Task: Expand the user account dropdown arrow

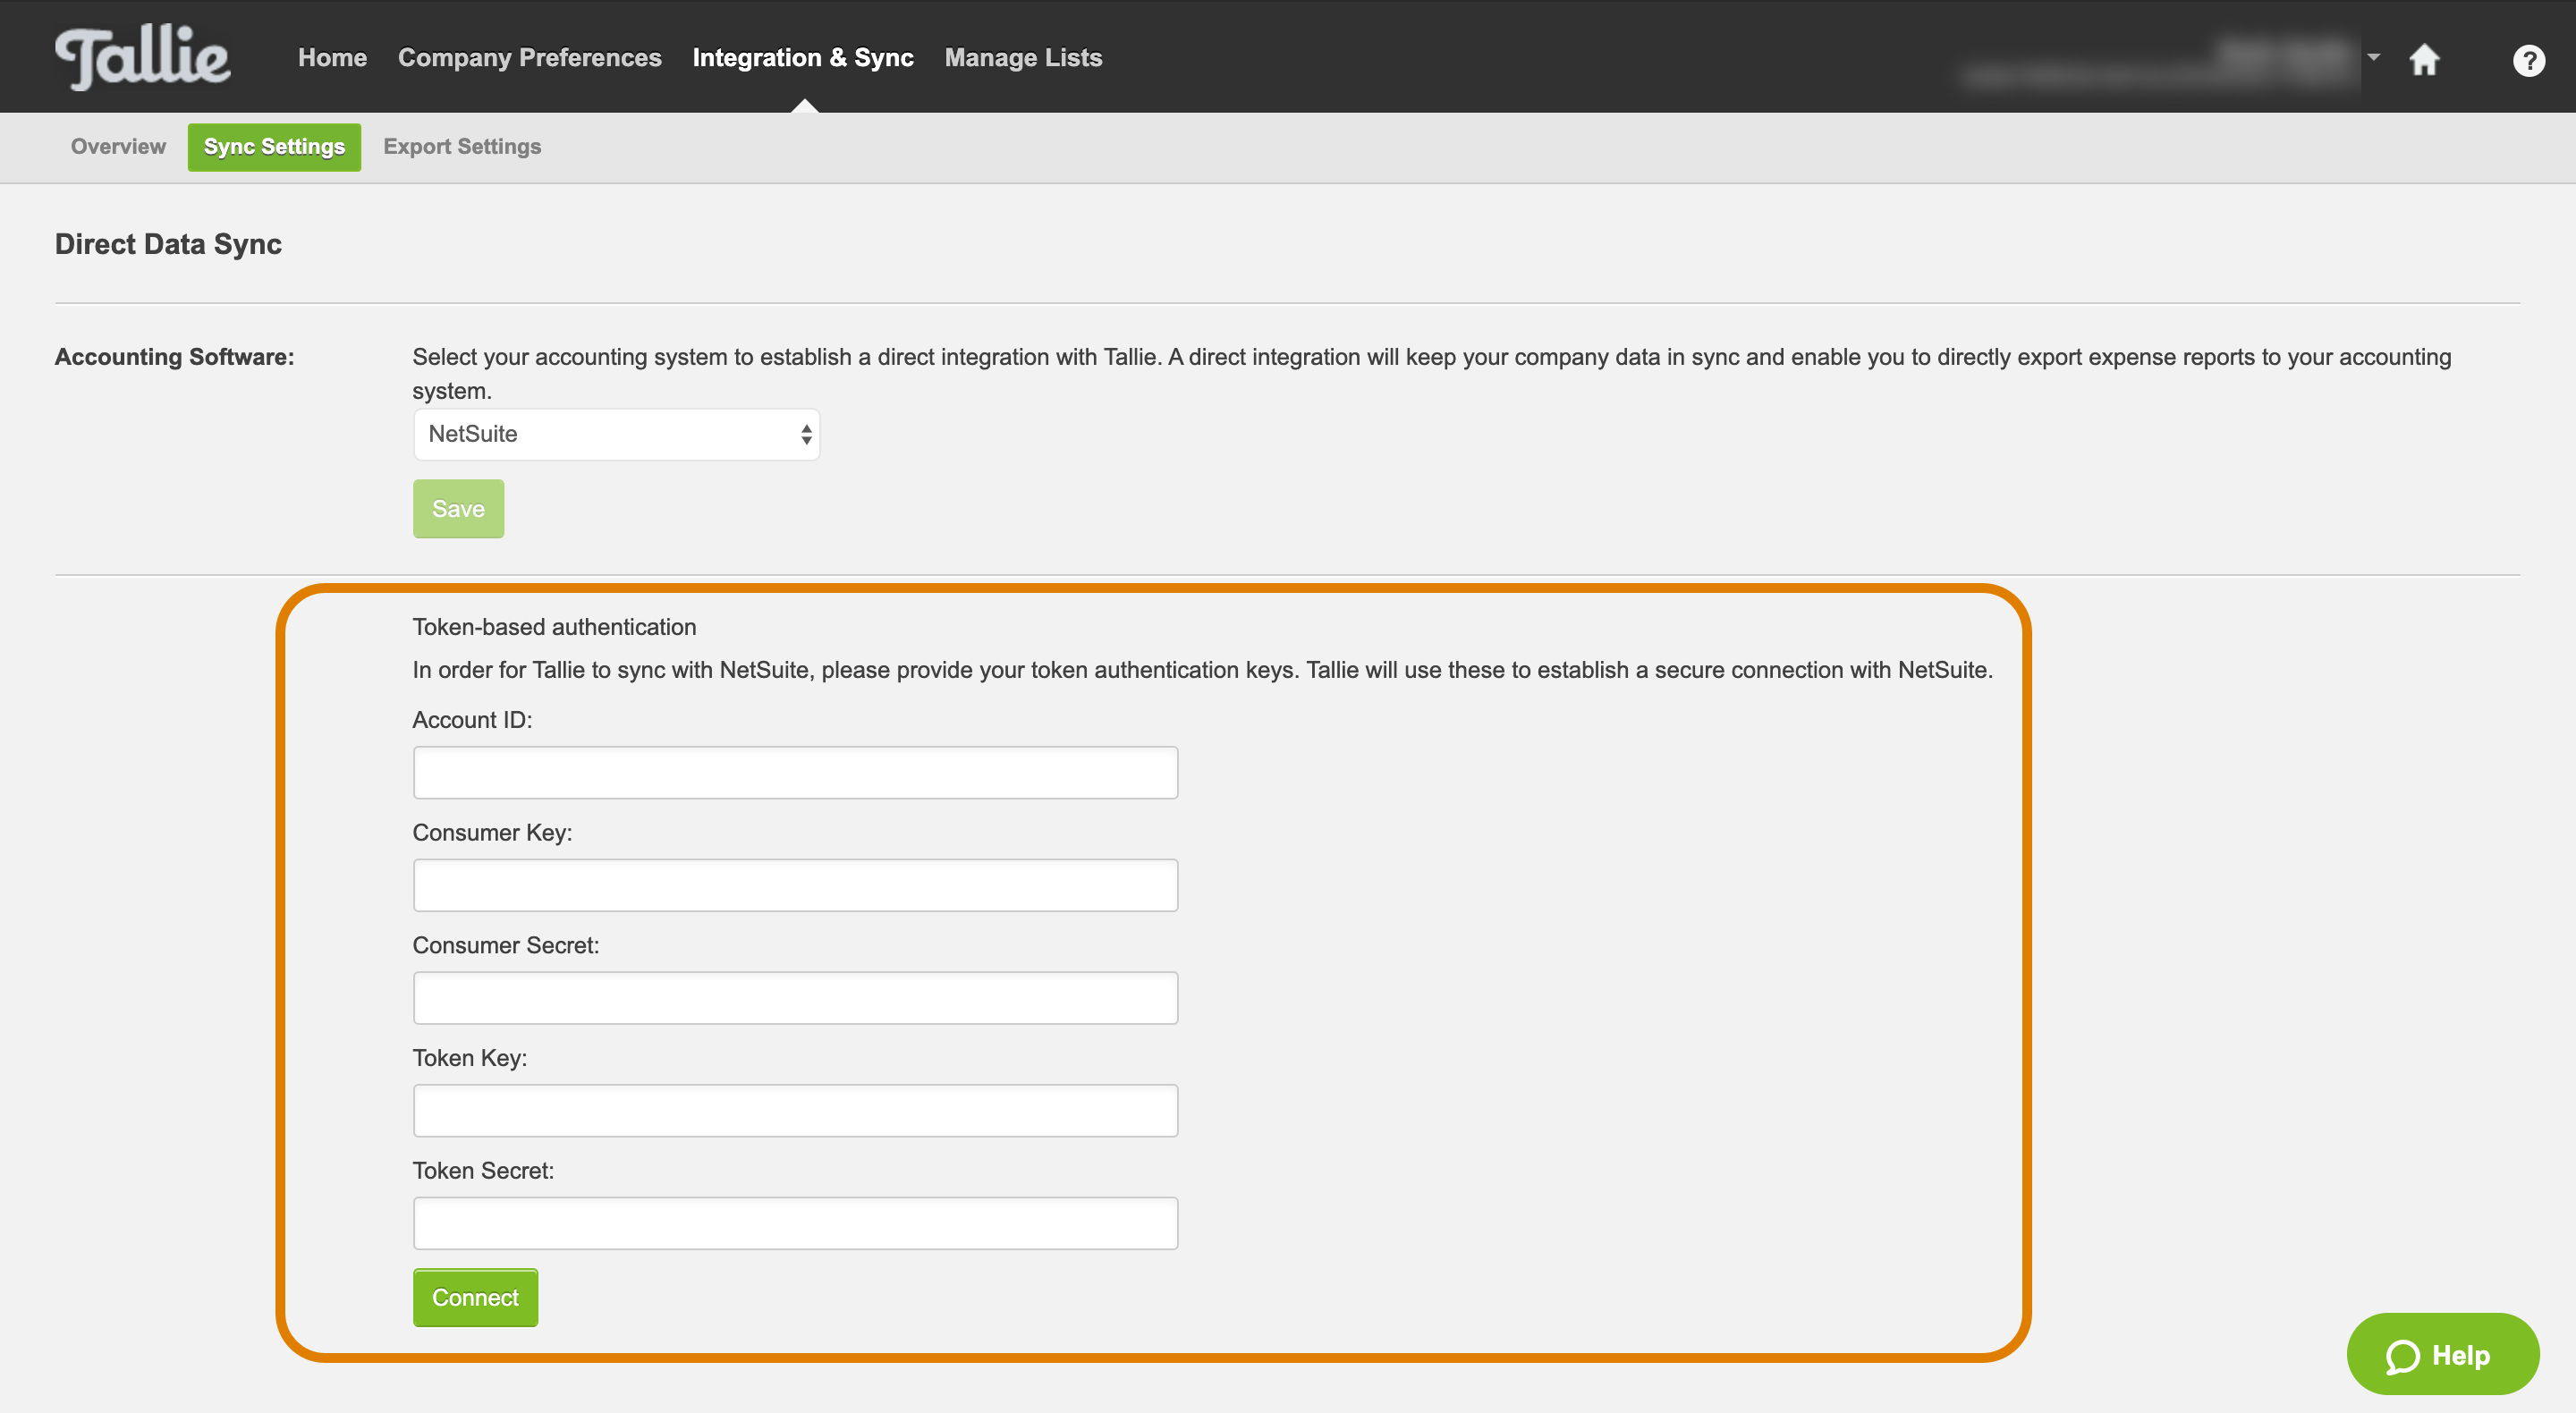Action: (x=2373, y=57)
